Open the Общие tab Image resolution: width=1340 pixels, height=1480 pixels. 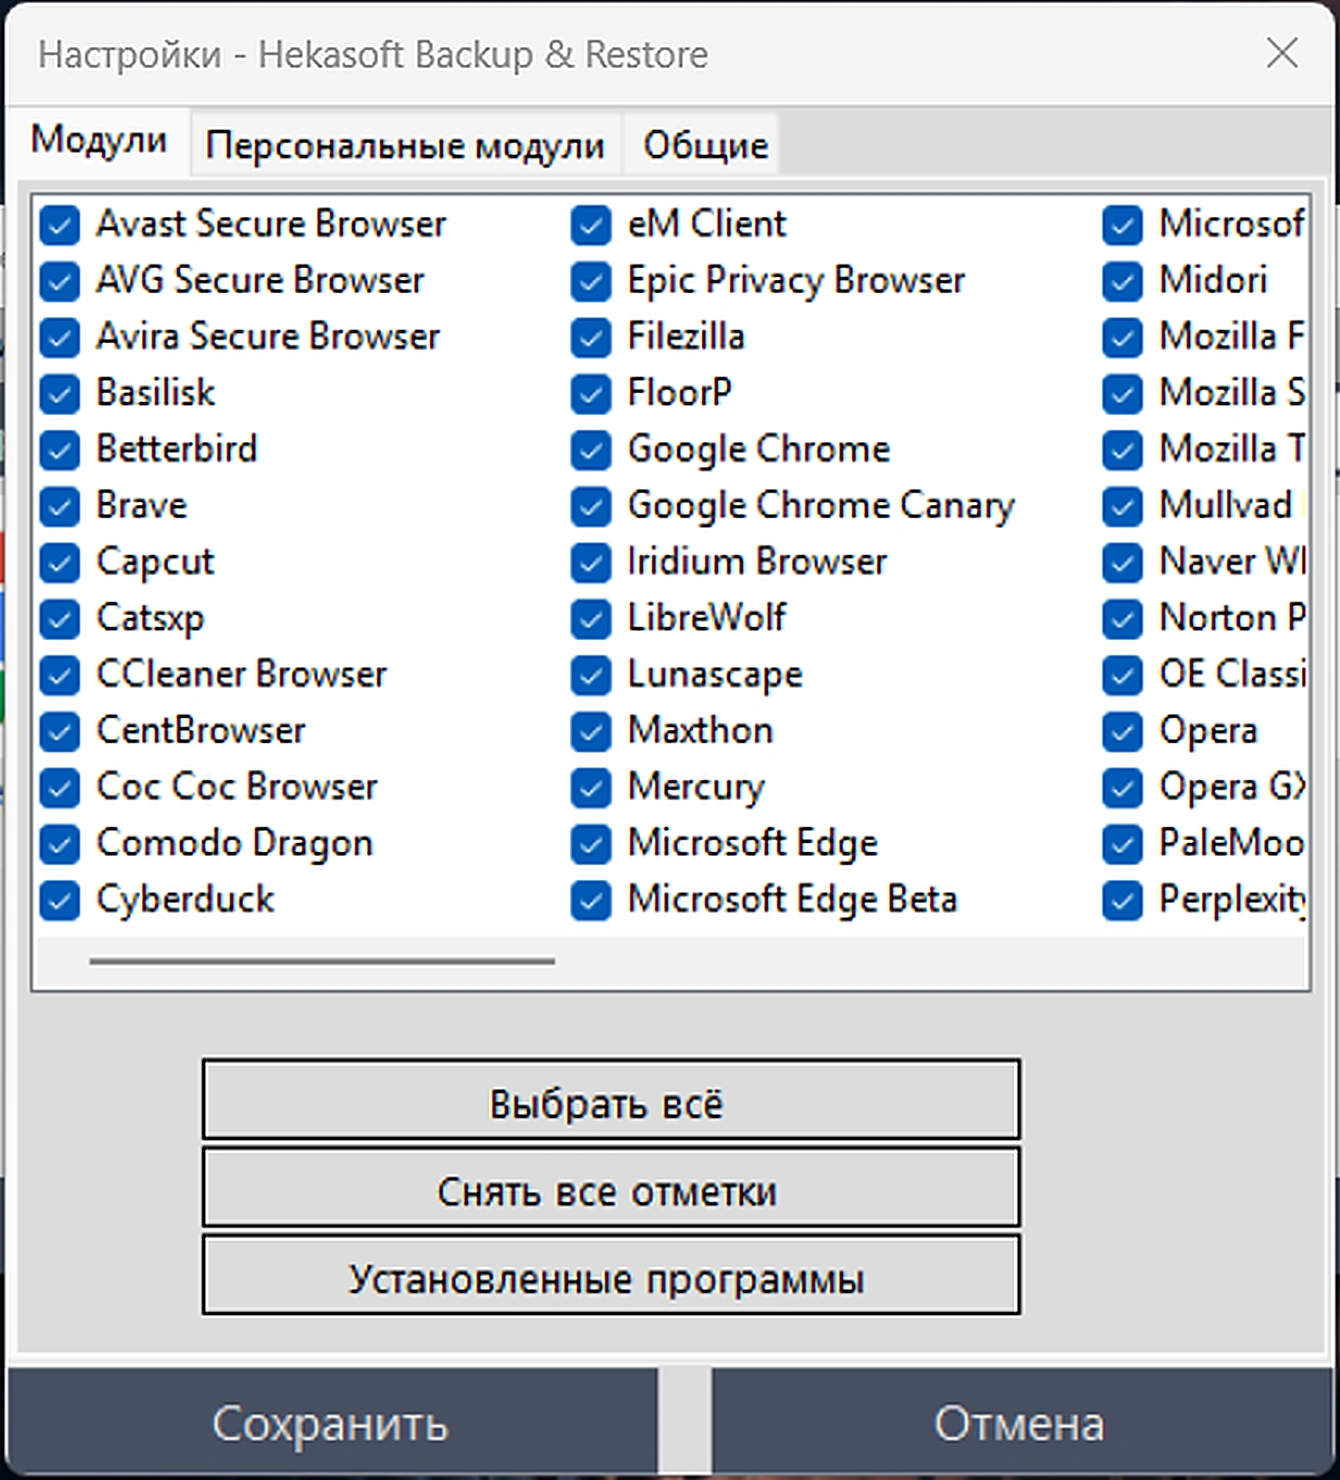pos(705,145)
